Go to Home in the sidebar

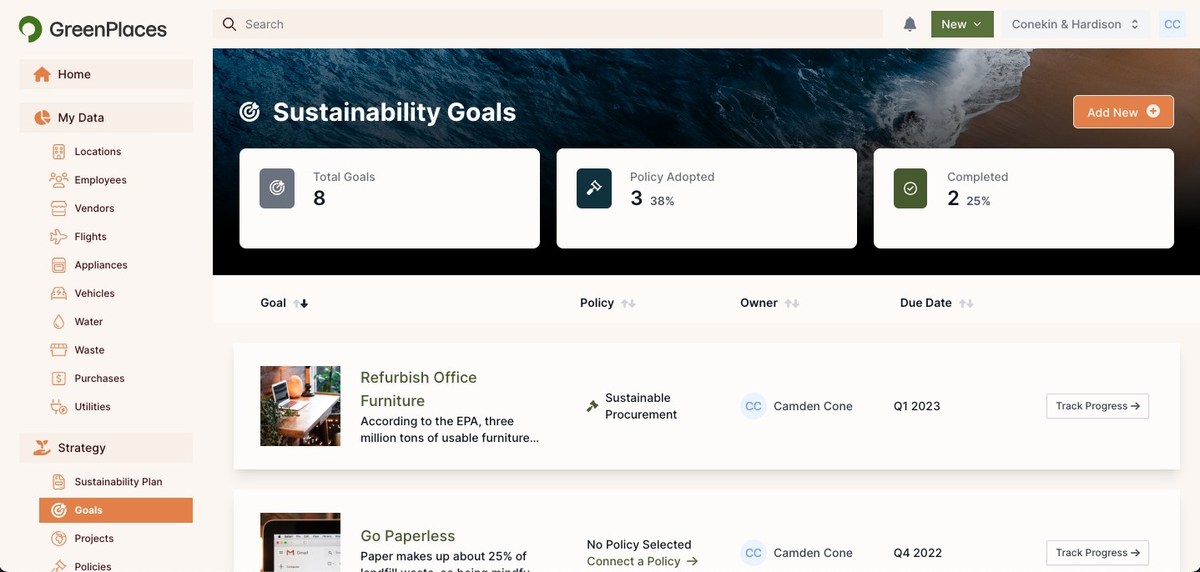(x=106, y=74)
